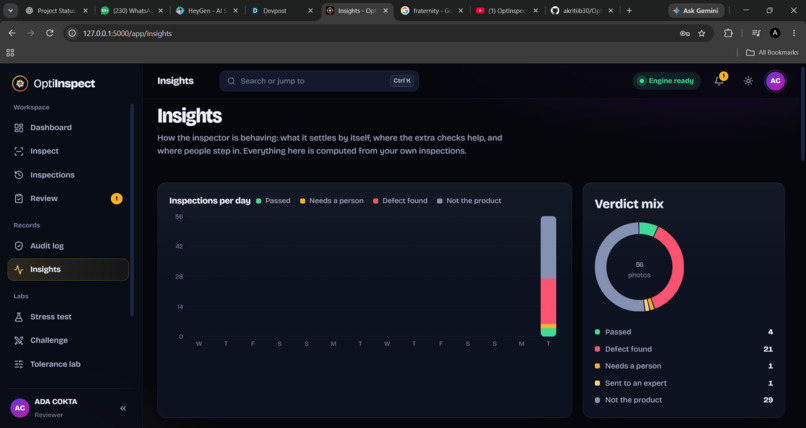806x428 pixels.
Task: Click Passed green swatch in Verdict mix
Action: tap(597, 332)
